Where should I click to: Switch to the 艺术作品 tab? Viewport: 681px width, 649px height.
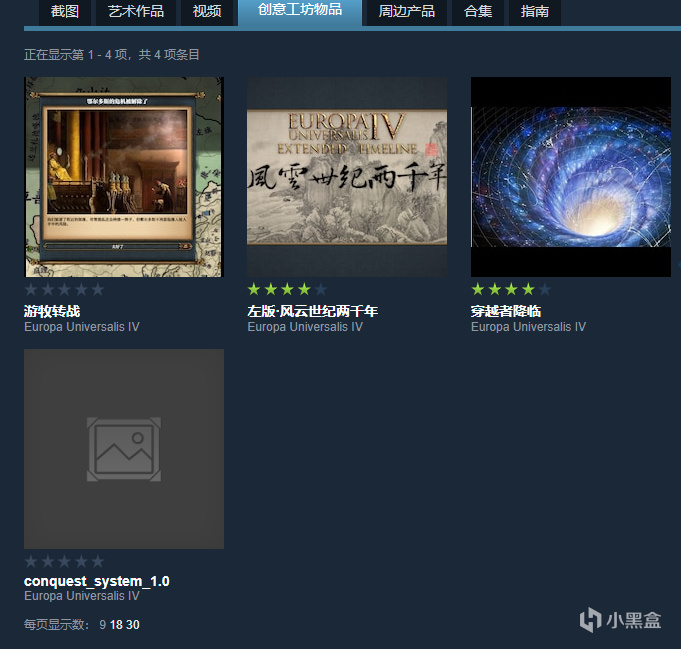[136, 12]
